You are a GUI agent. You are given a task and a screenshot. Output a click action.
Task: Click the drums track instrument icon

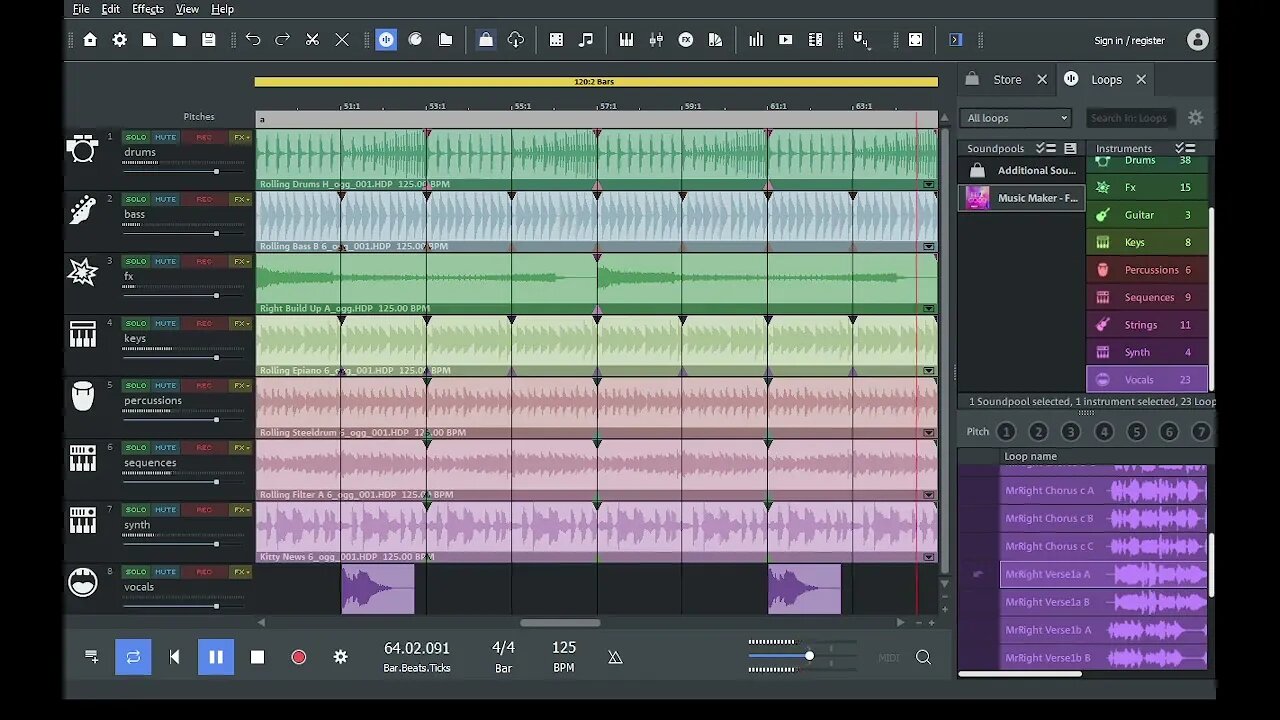click(x=82, y=149)
